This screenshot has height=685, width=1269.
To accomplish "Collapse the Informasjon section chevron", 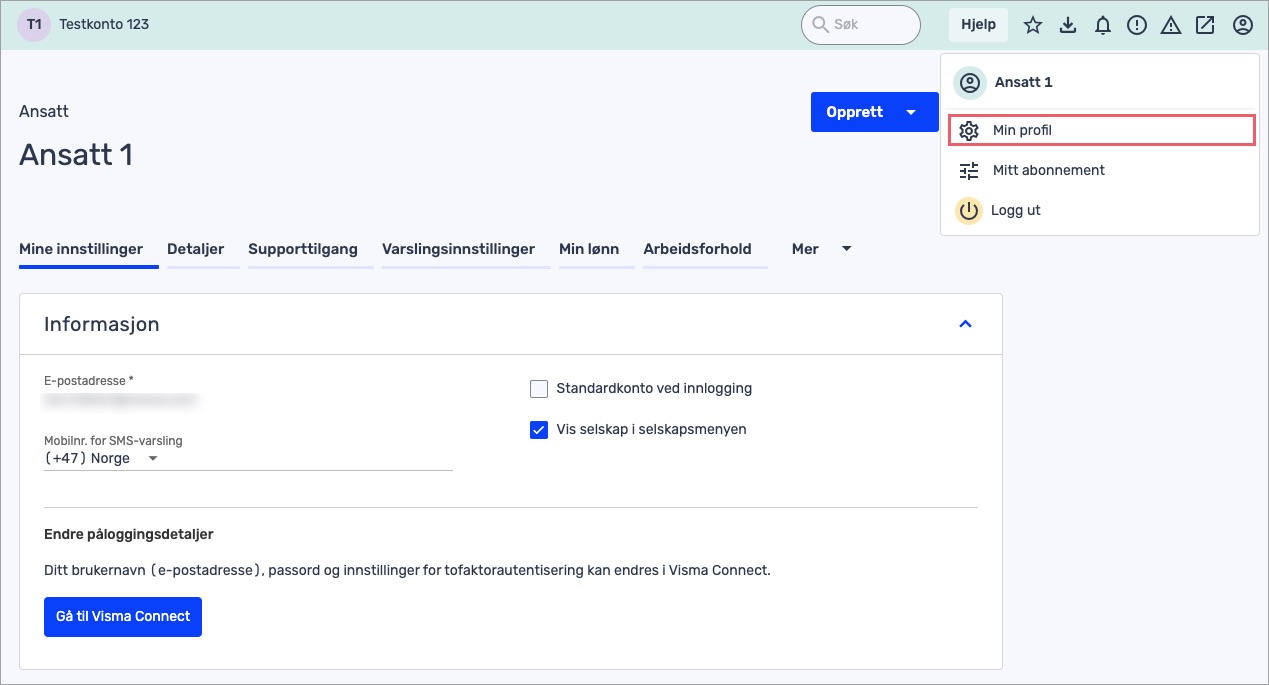I will click(x=965, y=324).
